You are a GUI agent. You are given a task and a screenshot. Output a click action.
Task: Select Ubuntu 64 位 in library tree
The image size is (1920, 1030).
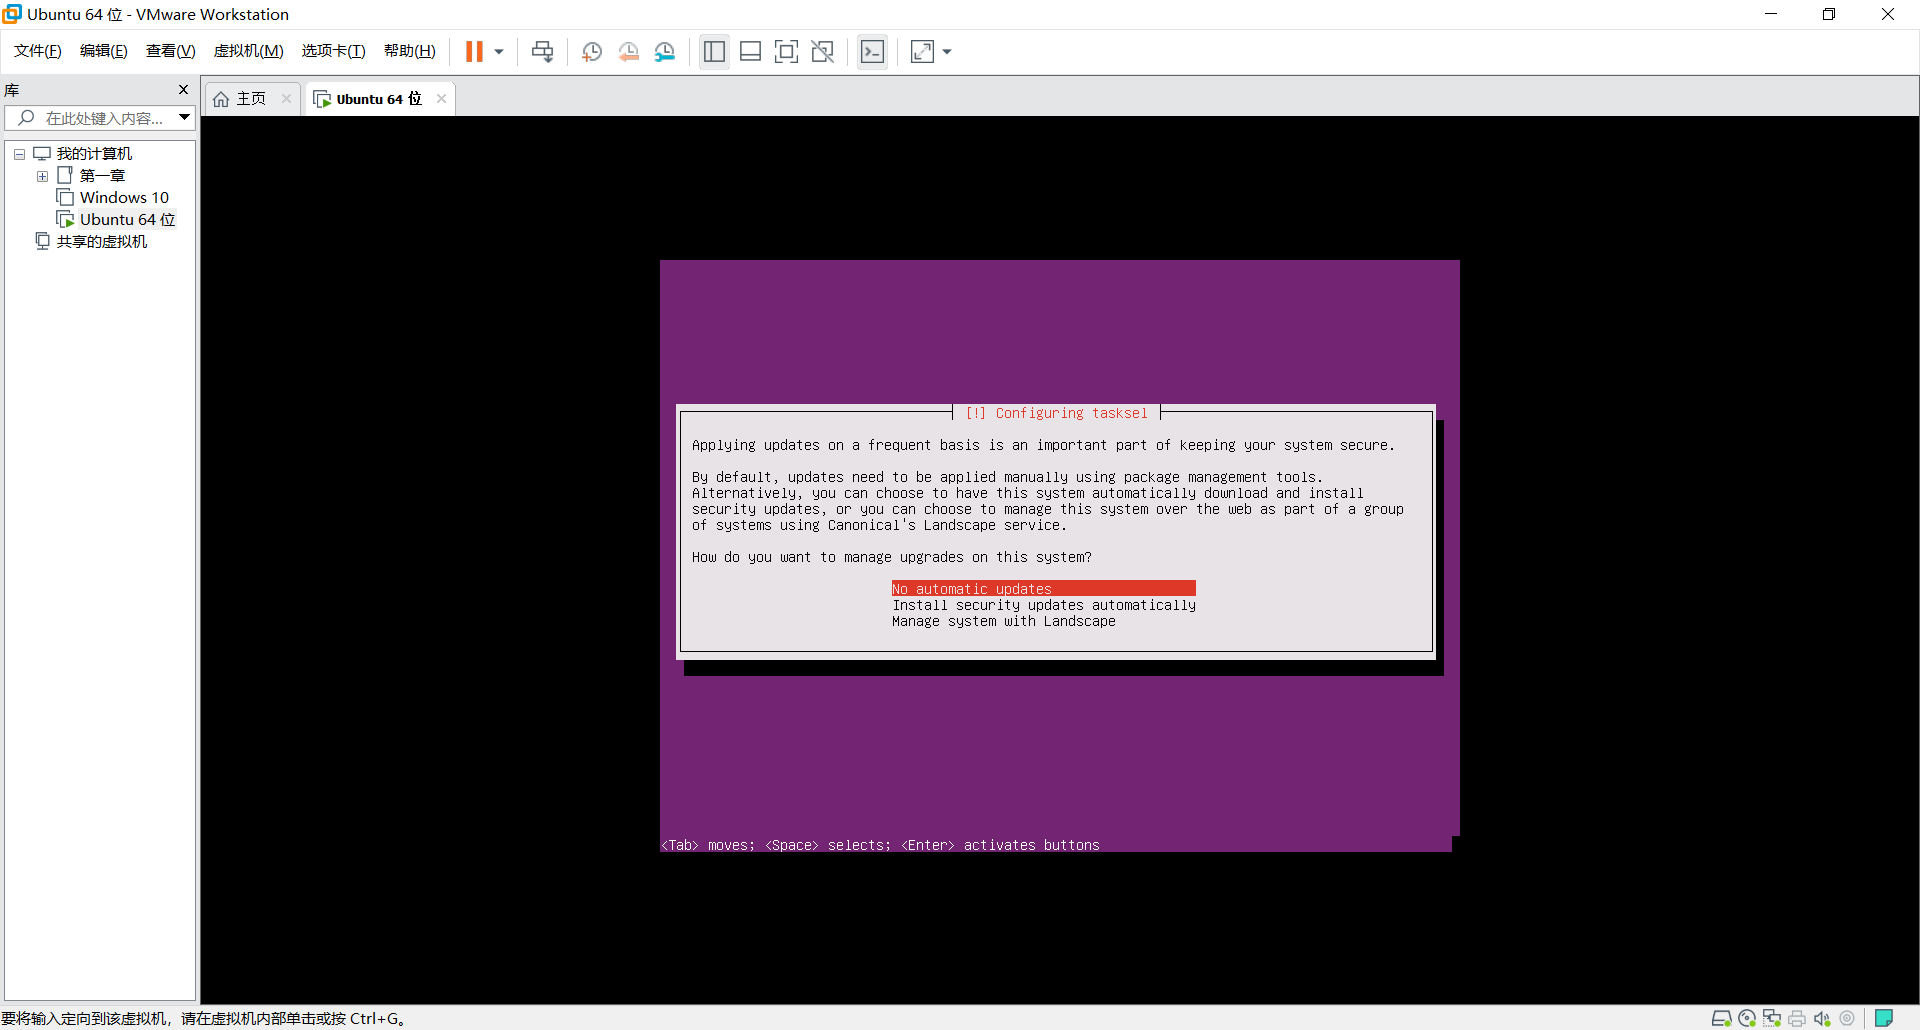(127, 220)
